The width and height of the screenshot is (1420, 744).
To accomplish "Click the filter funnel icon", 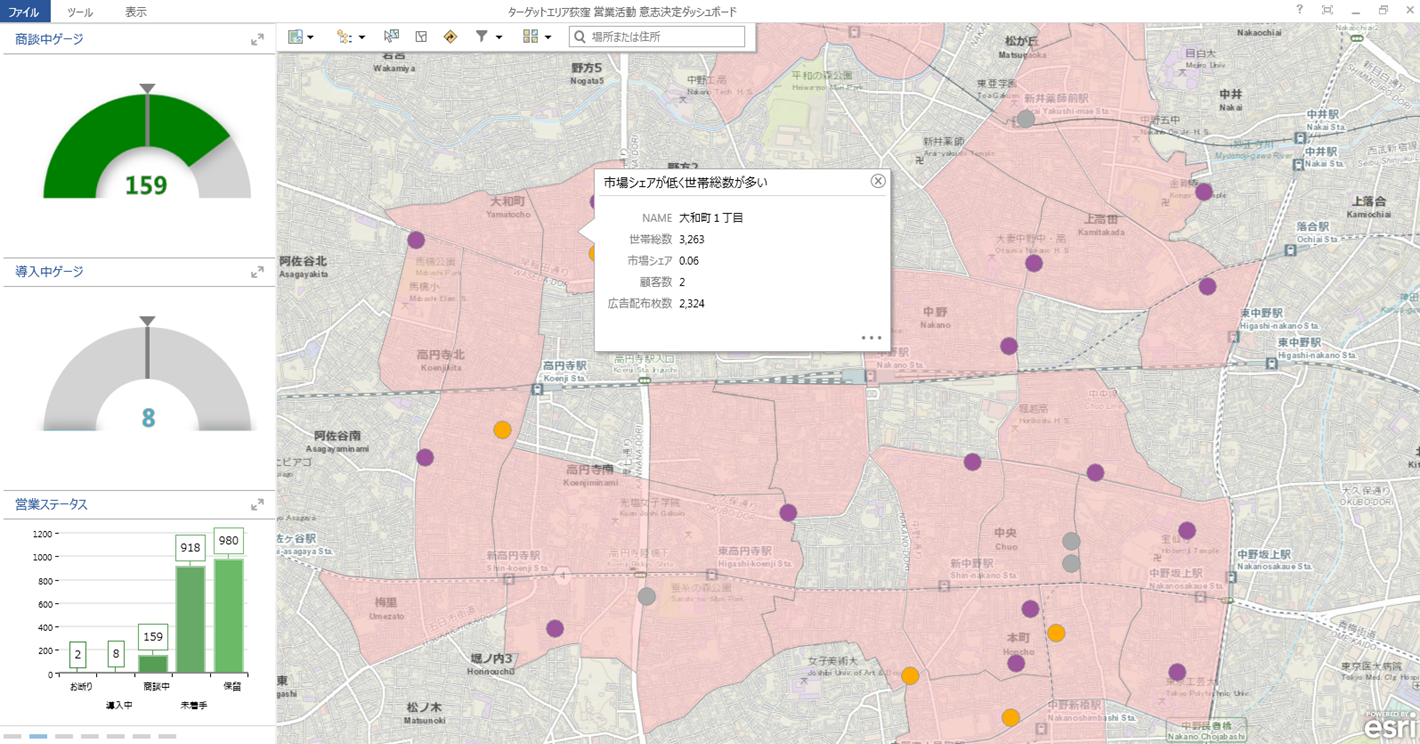I will [482, 36].
